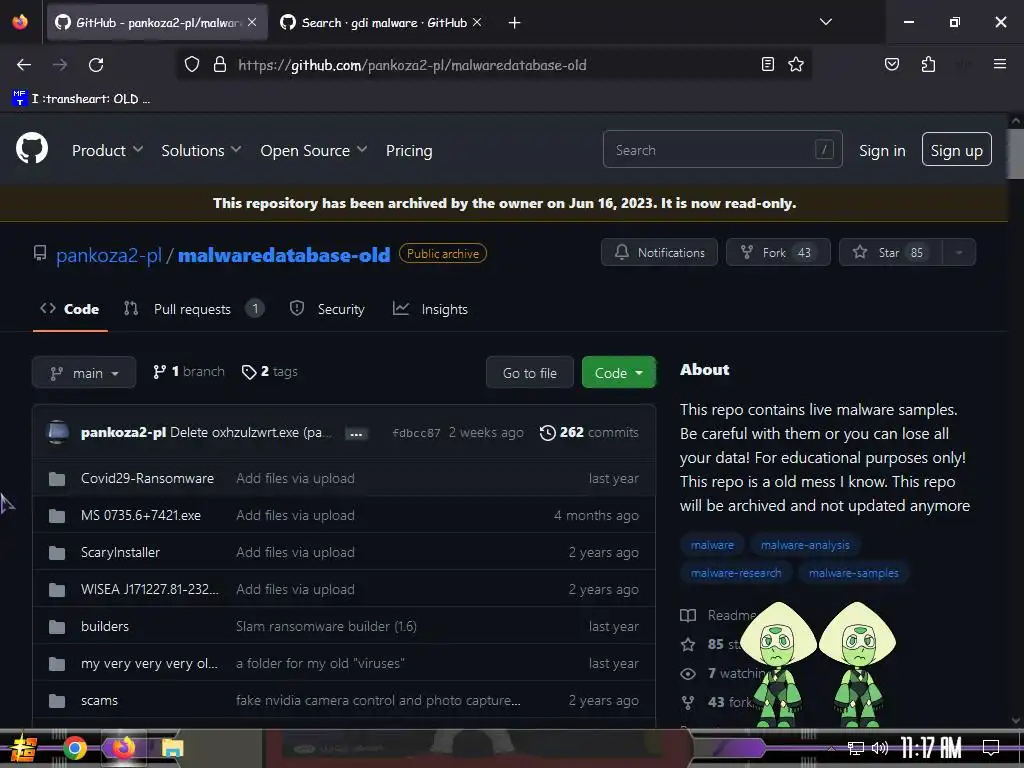Click the Notifications button

click(659, 253)
